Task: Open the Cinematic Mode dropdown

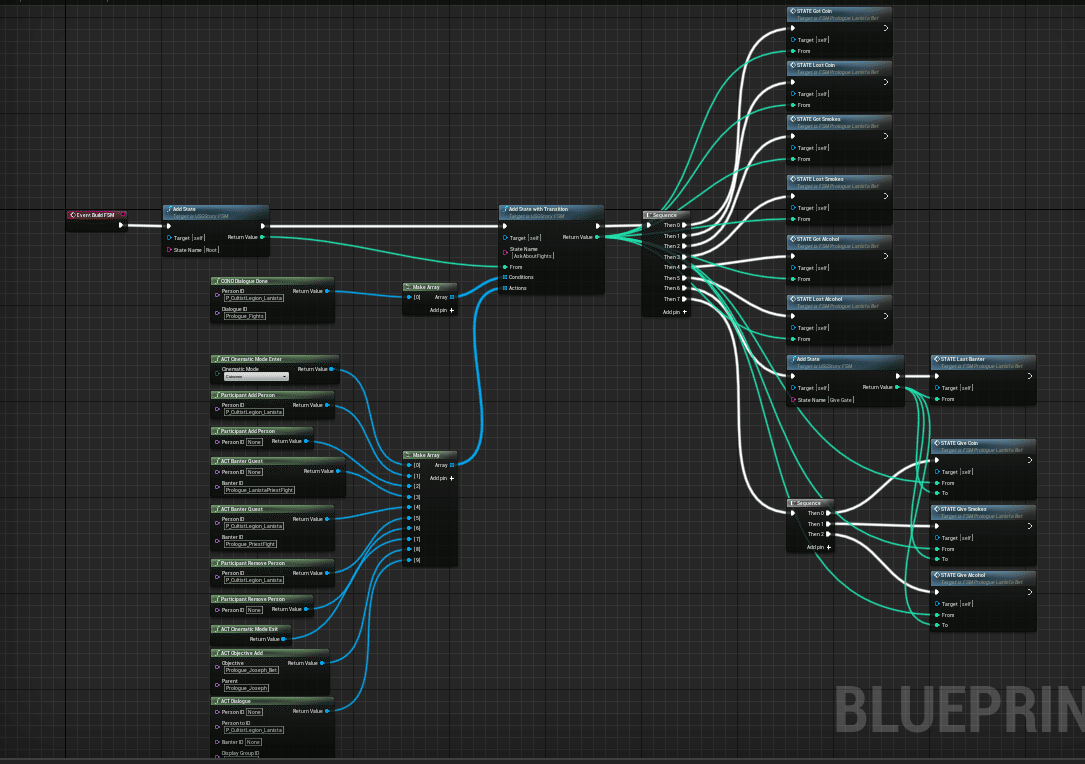Action: (255, 376)
